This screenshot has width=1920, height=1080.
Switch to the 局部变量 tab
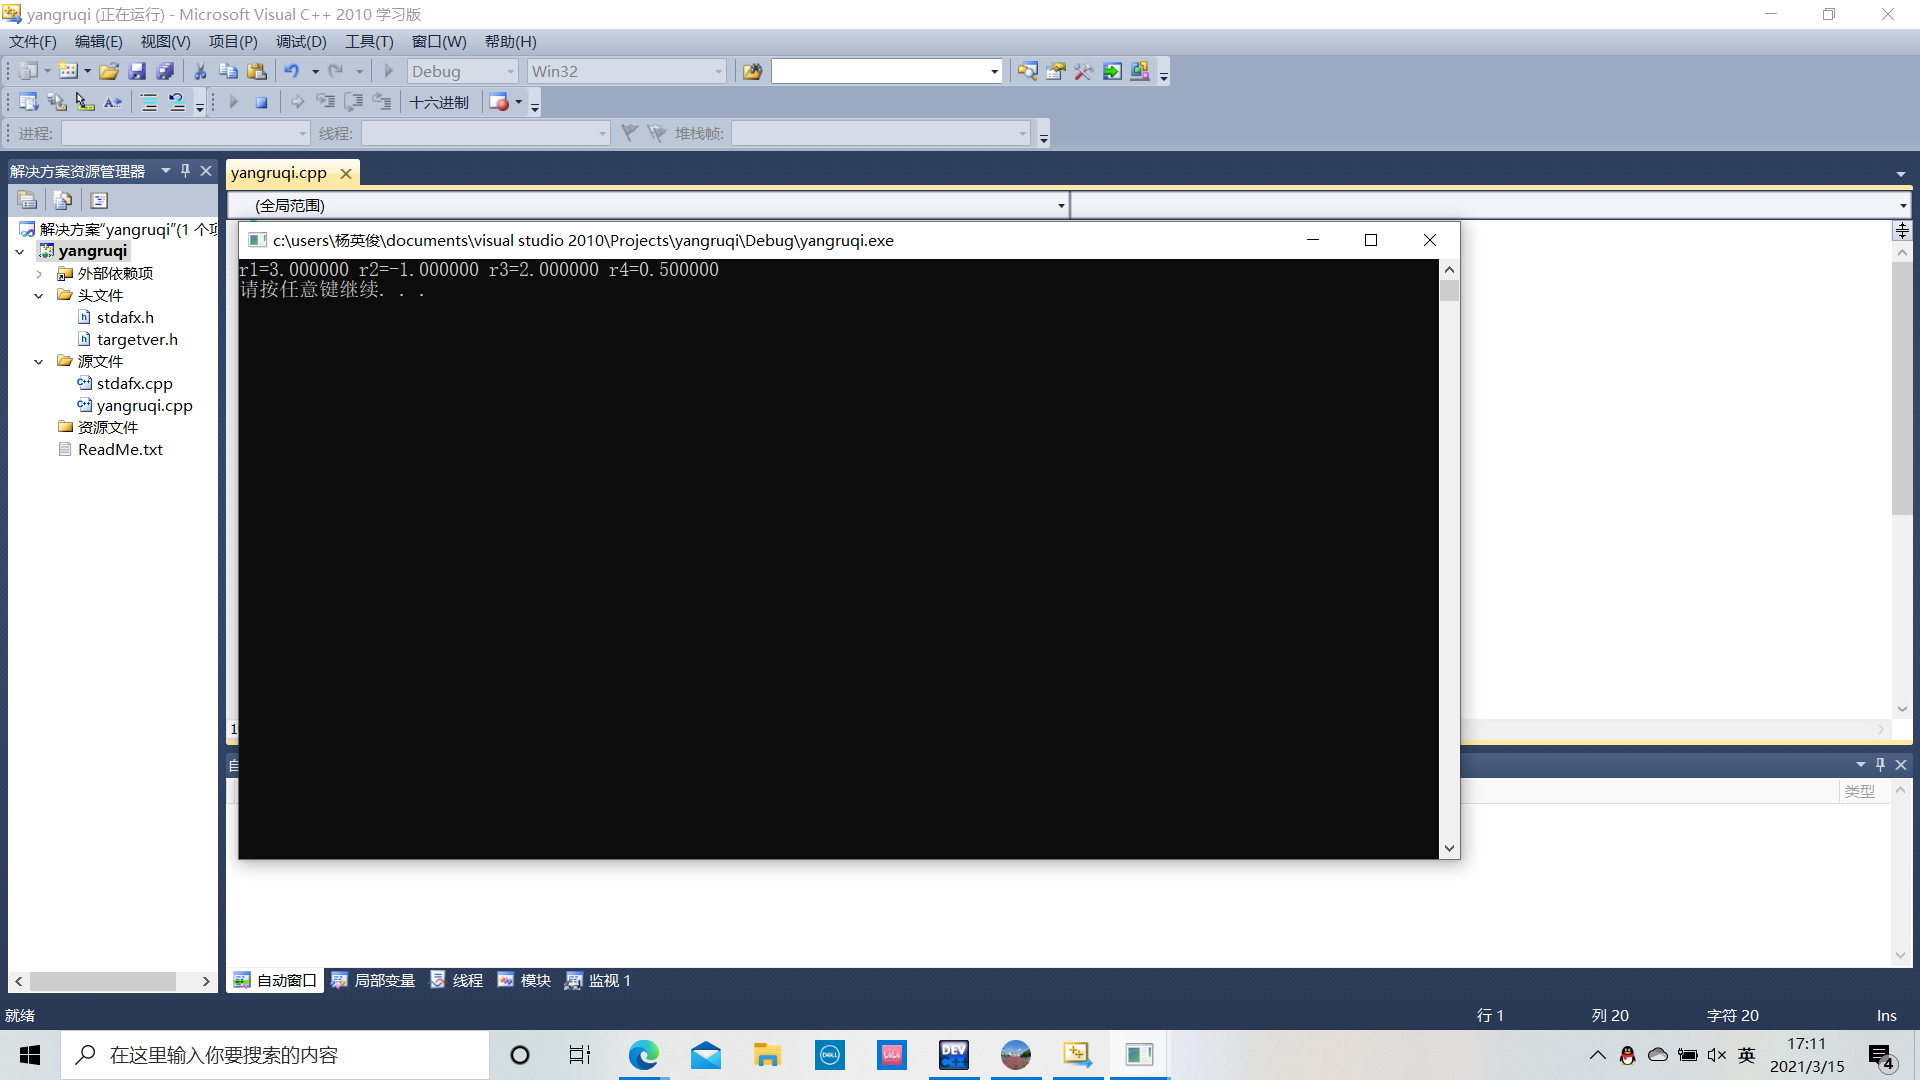[373, 980]
